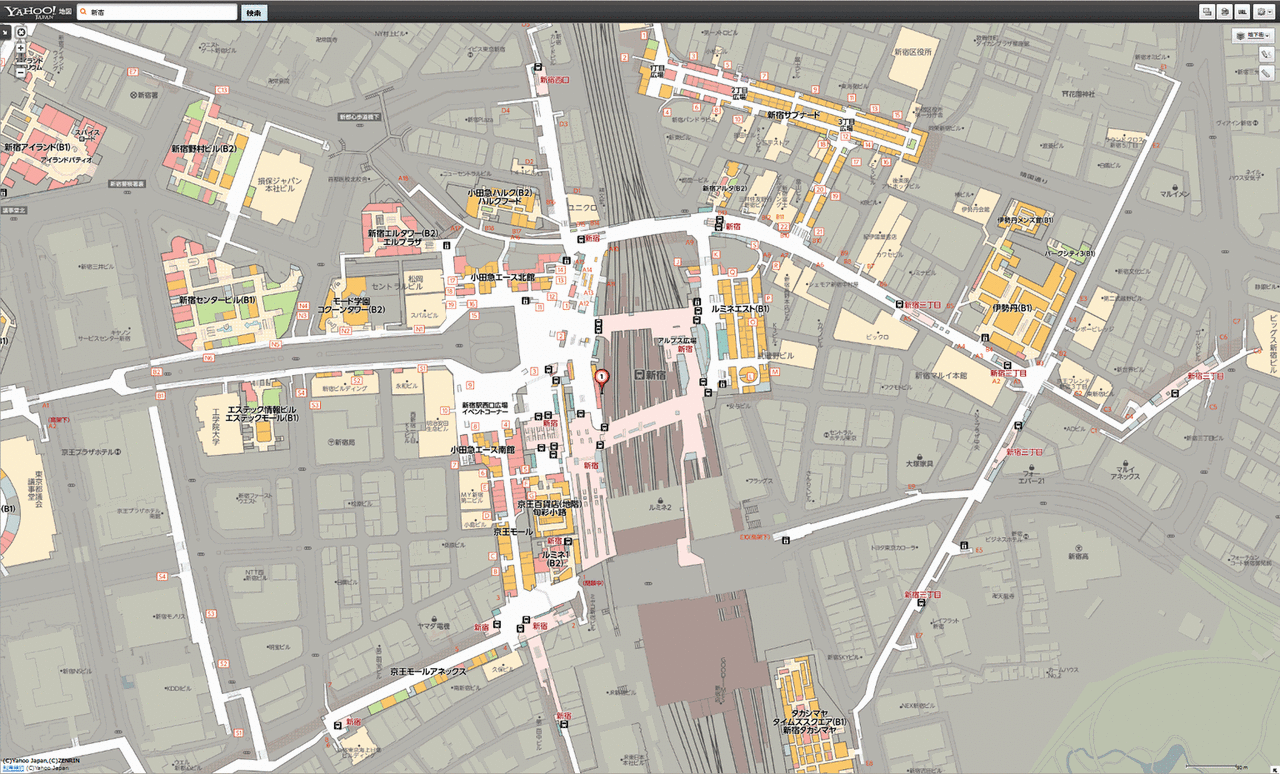Viewport: 1280px width, 774px height.
Task: Click the 検索 search button
Action: point(254,13)
